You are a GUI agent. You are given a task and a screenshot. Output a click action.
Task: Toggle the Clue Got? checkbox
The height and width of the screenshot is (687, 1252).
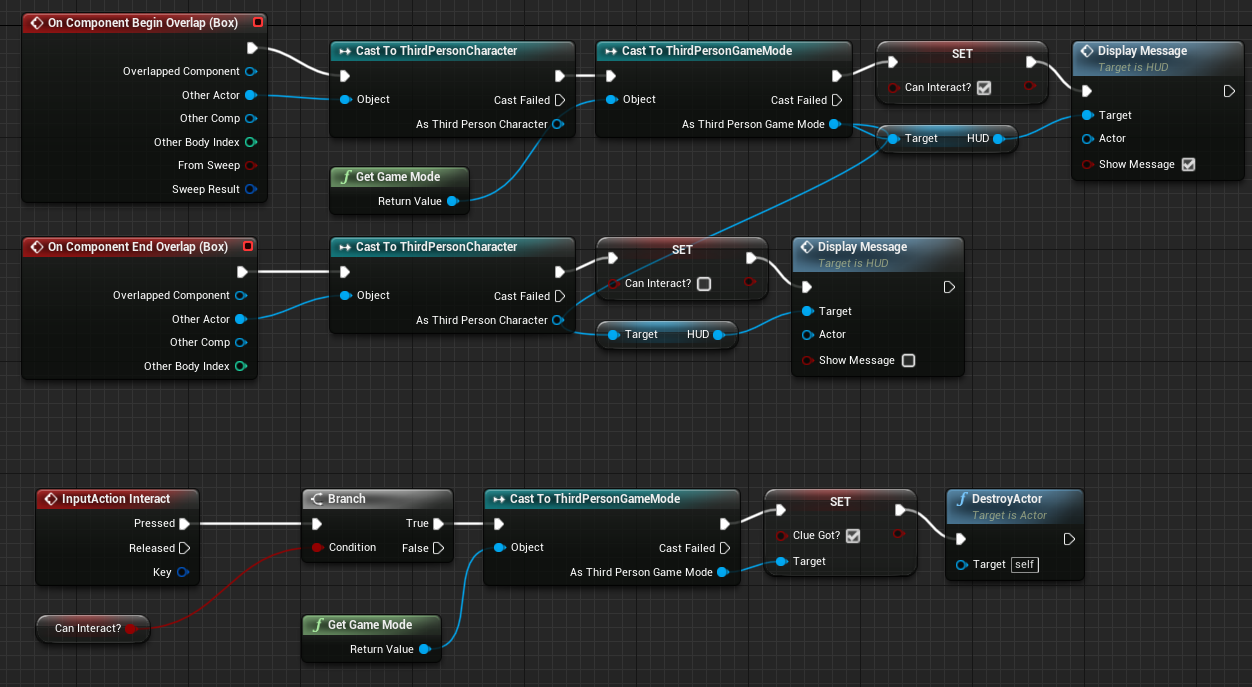[853, 536]
